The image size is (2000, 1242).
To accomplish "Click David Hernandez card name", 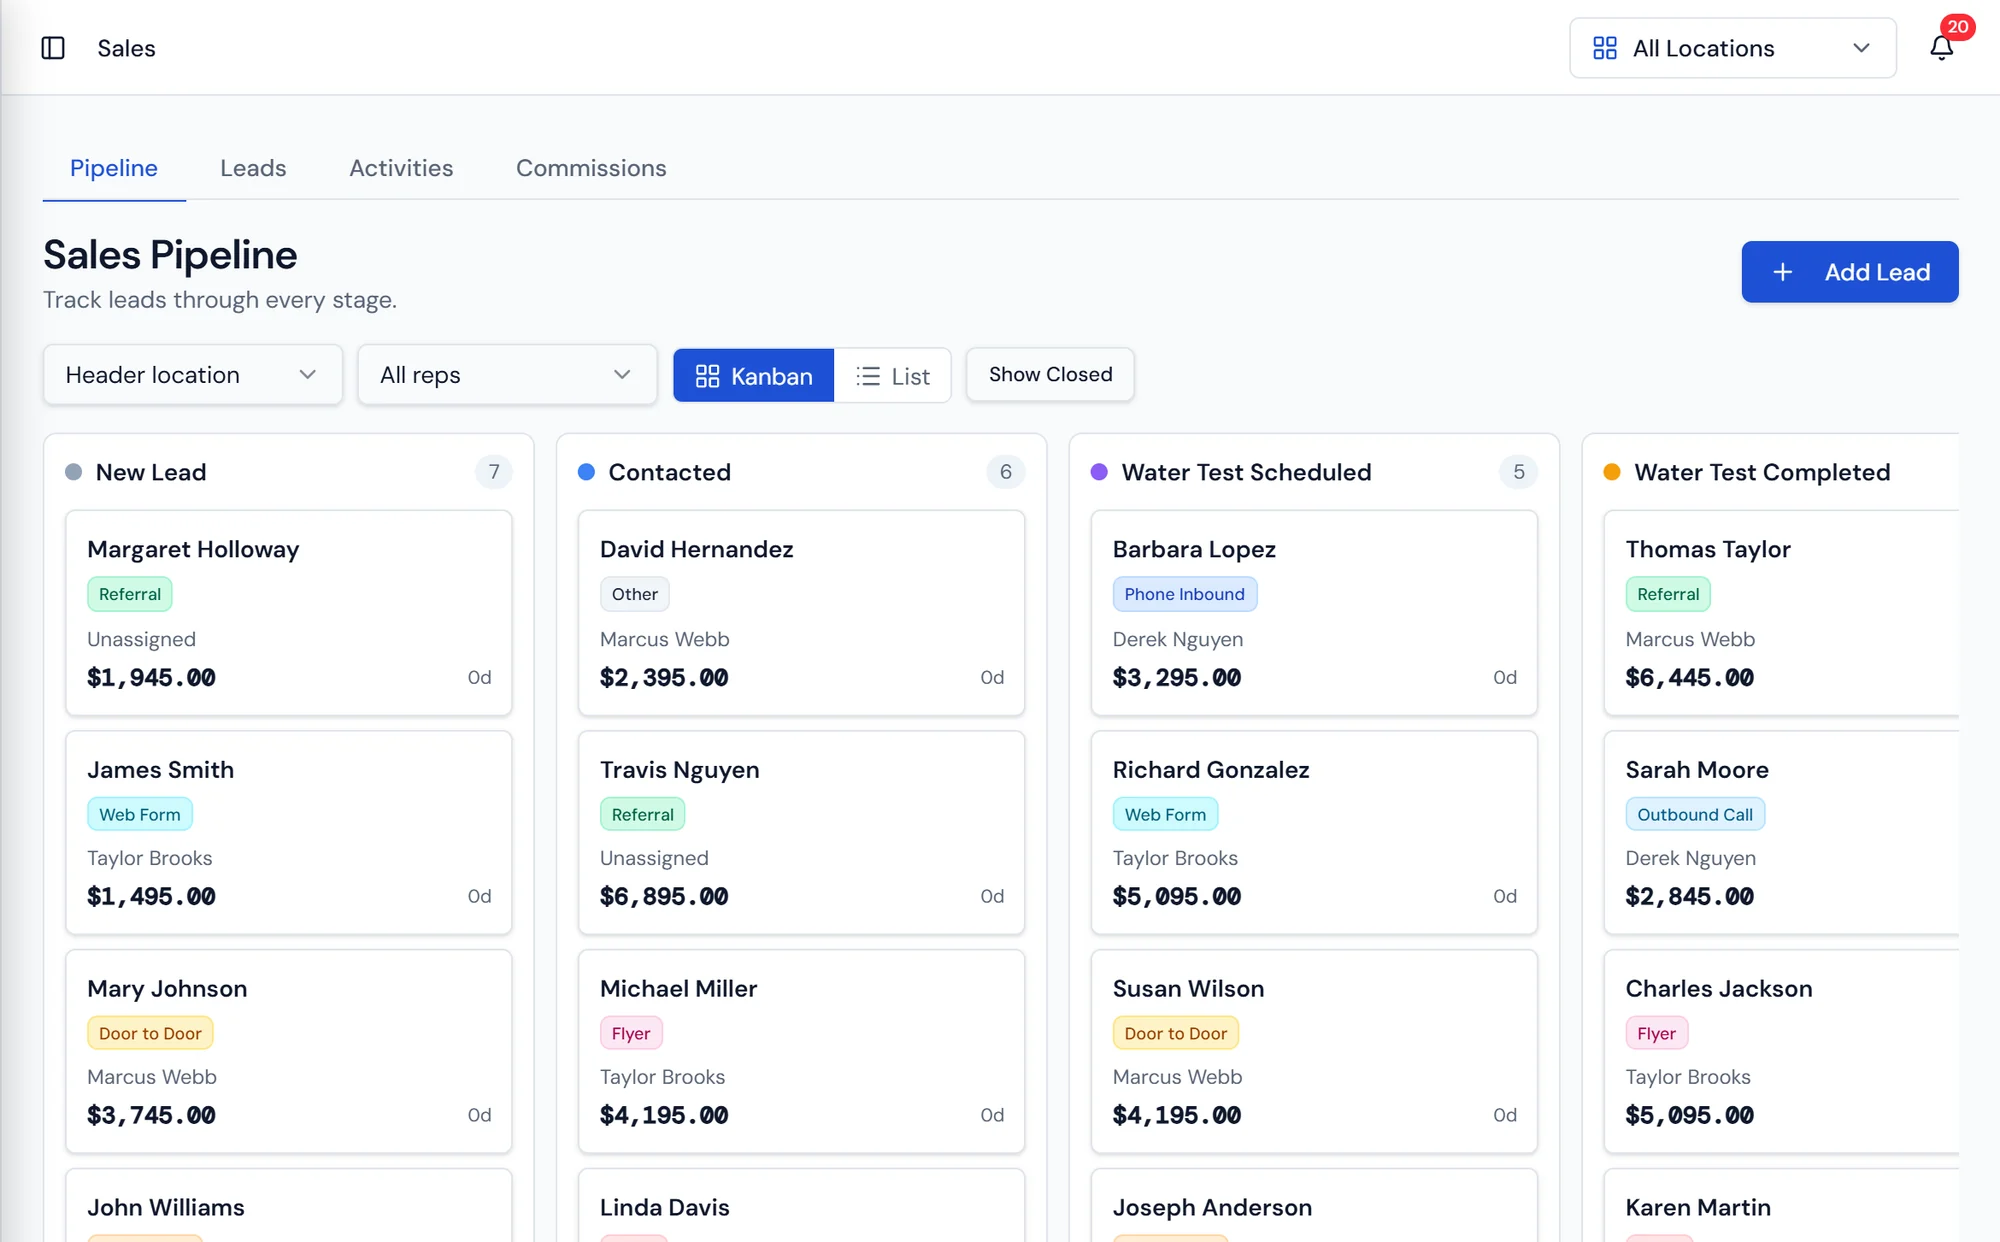I will coord(696,549).
